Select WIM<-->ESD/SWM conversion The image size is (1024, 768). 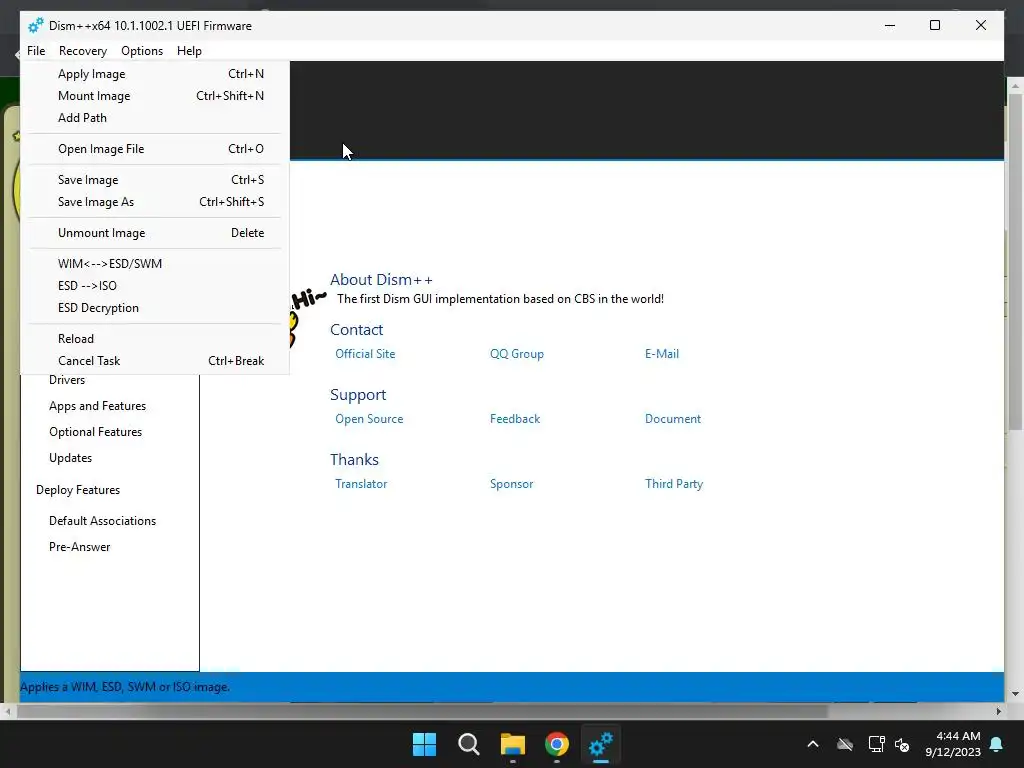pyautogui.click(x=155, y=264)
